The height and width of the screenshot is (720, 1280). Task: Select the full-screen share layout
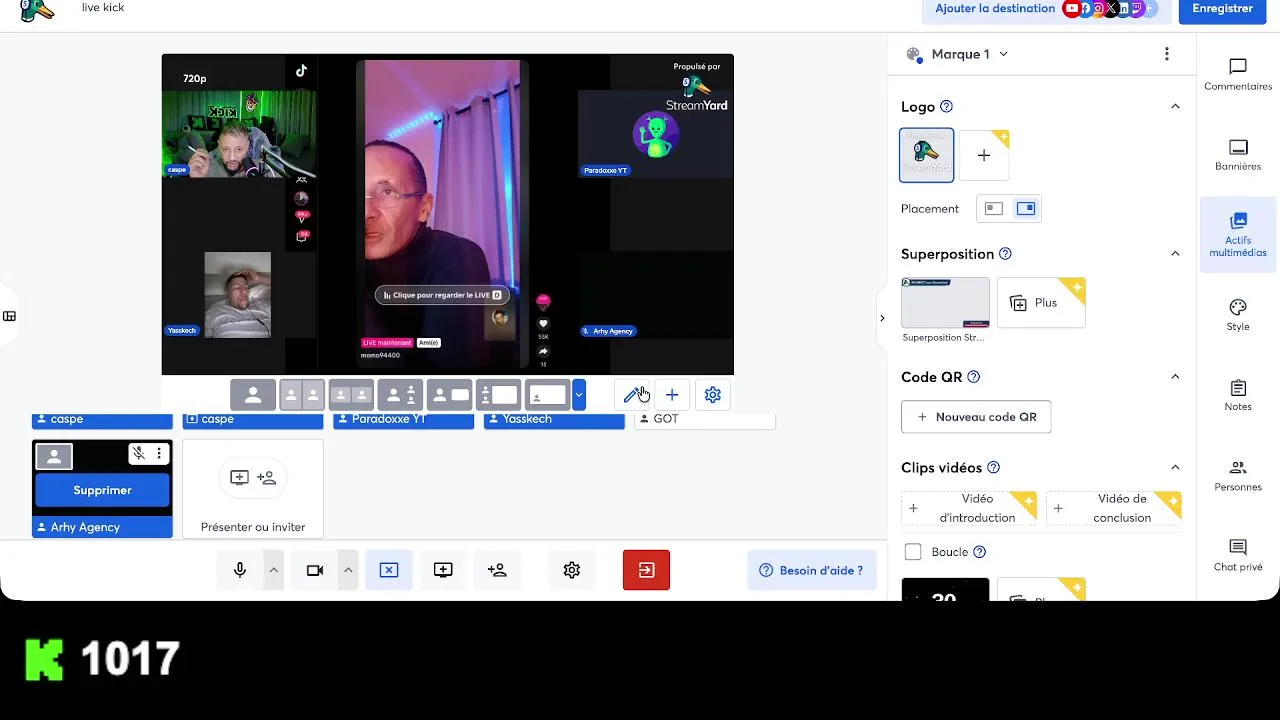[x=547, y=395]
